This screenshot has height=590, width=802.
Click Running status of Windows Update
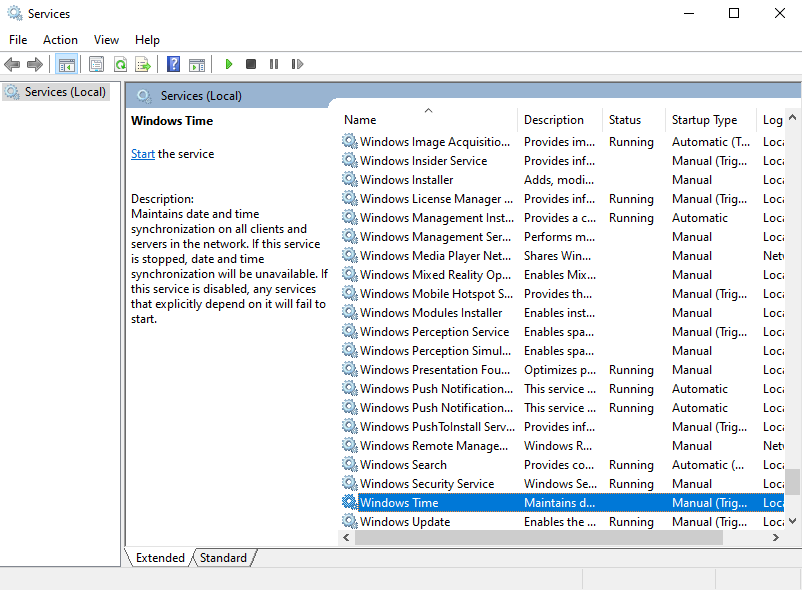631,521
